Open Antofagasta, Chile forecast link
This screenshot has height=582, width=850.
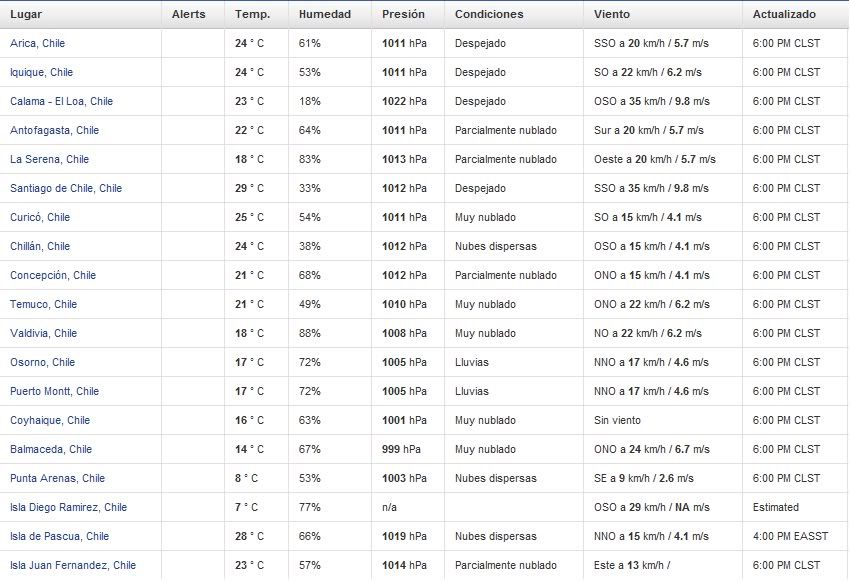(54, 130)
